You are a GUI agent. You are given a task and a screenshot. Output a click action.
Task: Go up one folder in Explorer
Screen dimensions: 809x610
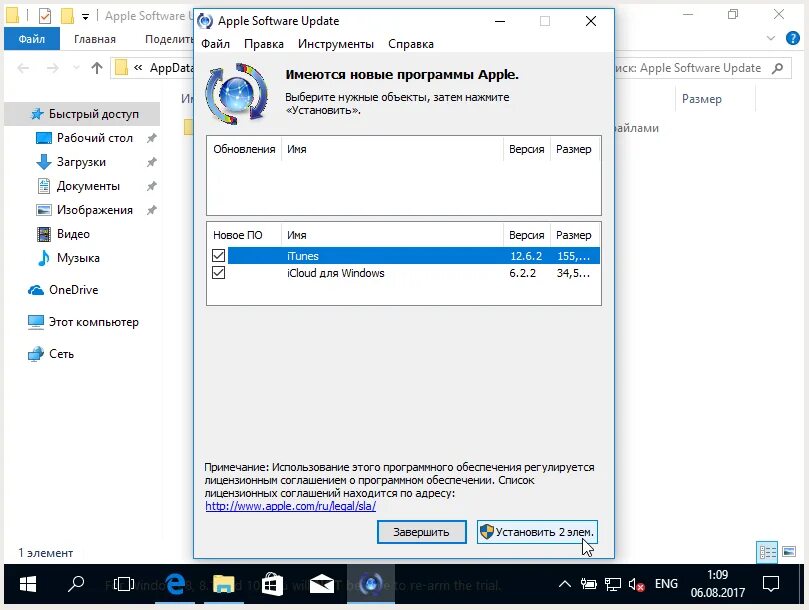coord(96,68)
